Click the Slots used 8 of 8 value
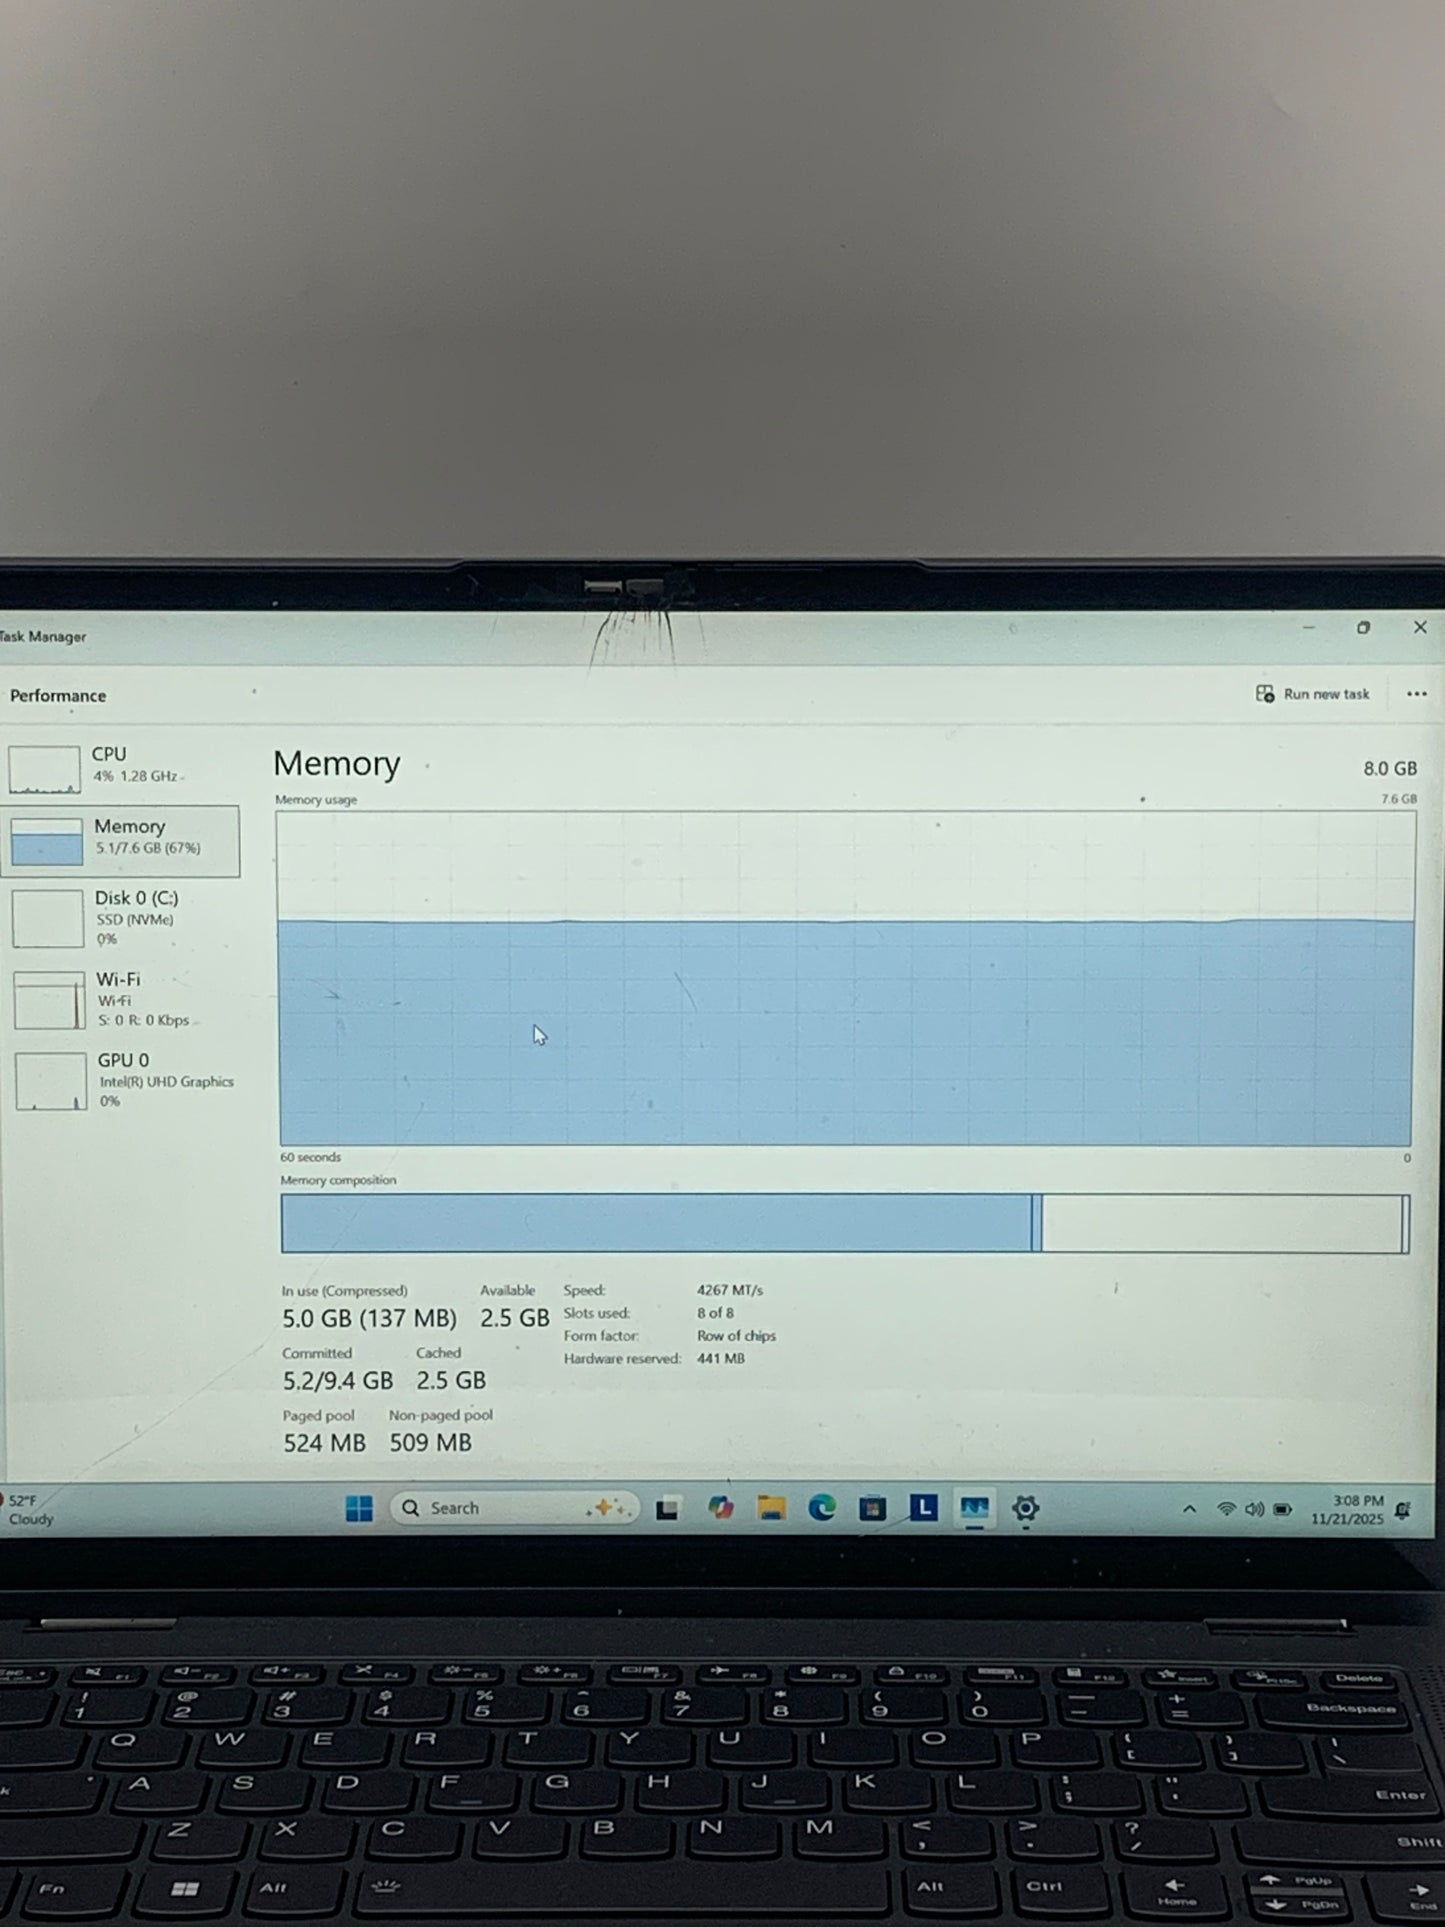 (x=715, y=1313)
